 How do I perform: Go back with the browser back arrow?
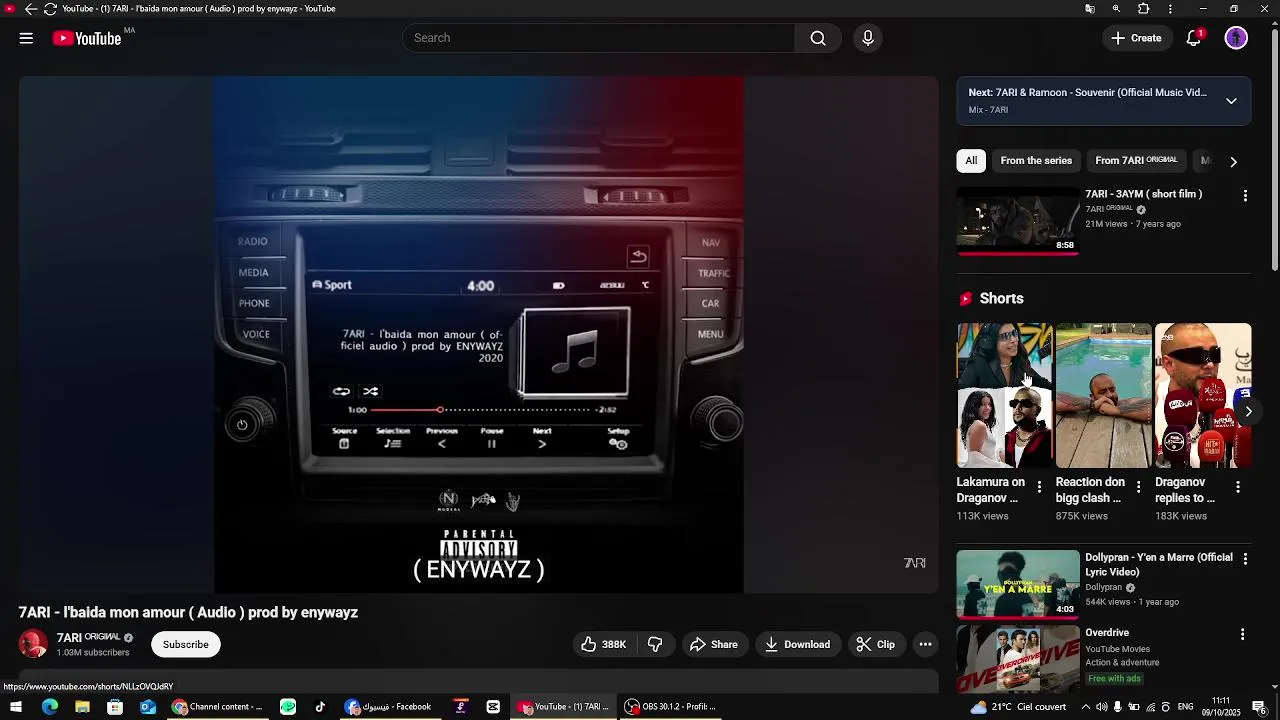(30, 9)
